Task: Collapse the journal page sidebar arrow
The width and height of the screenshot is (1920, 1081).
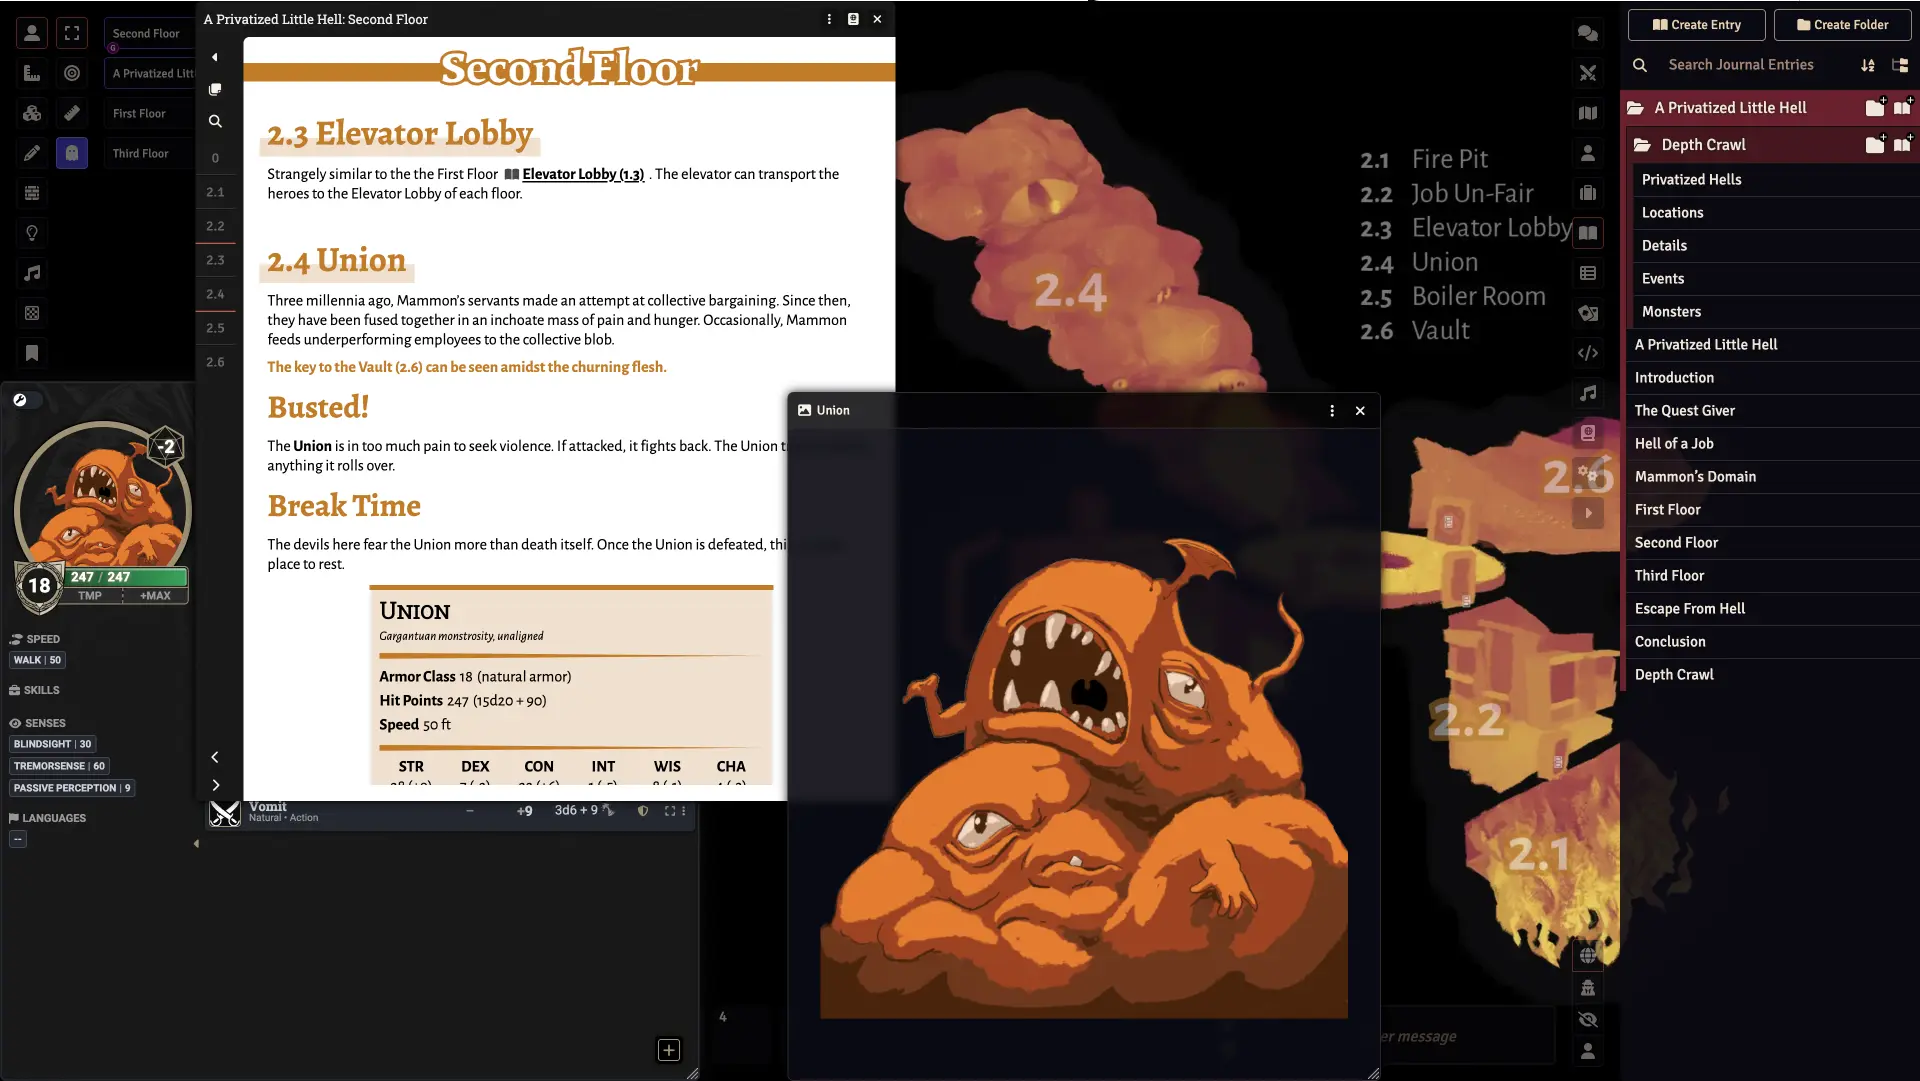Action: pyautogui.click(x=215, y=57)
